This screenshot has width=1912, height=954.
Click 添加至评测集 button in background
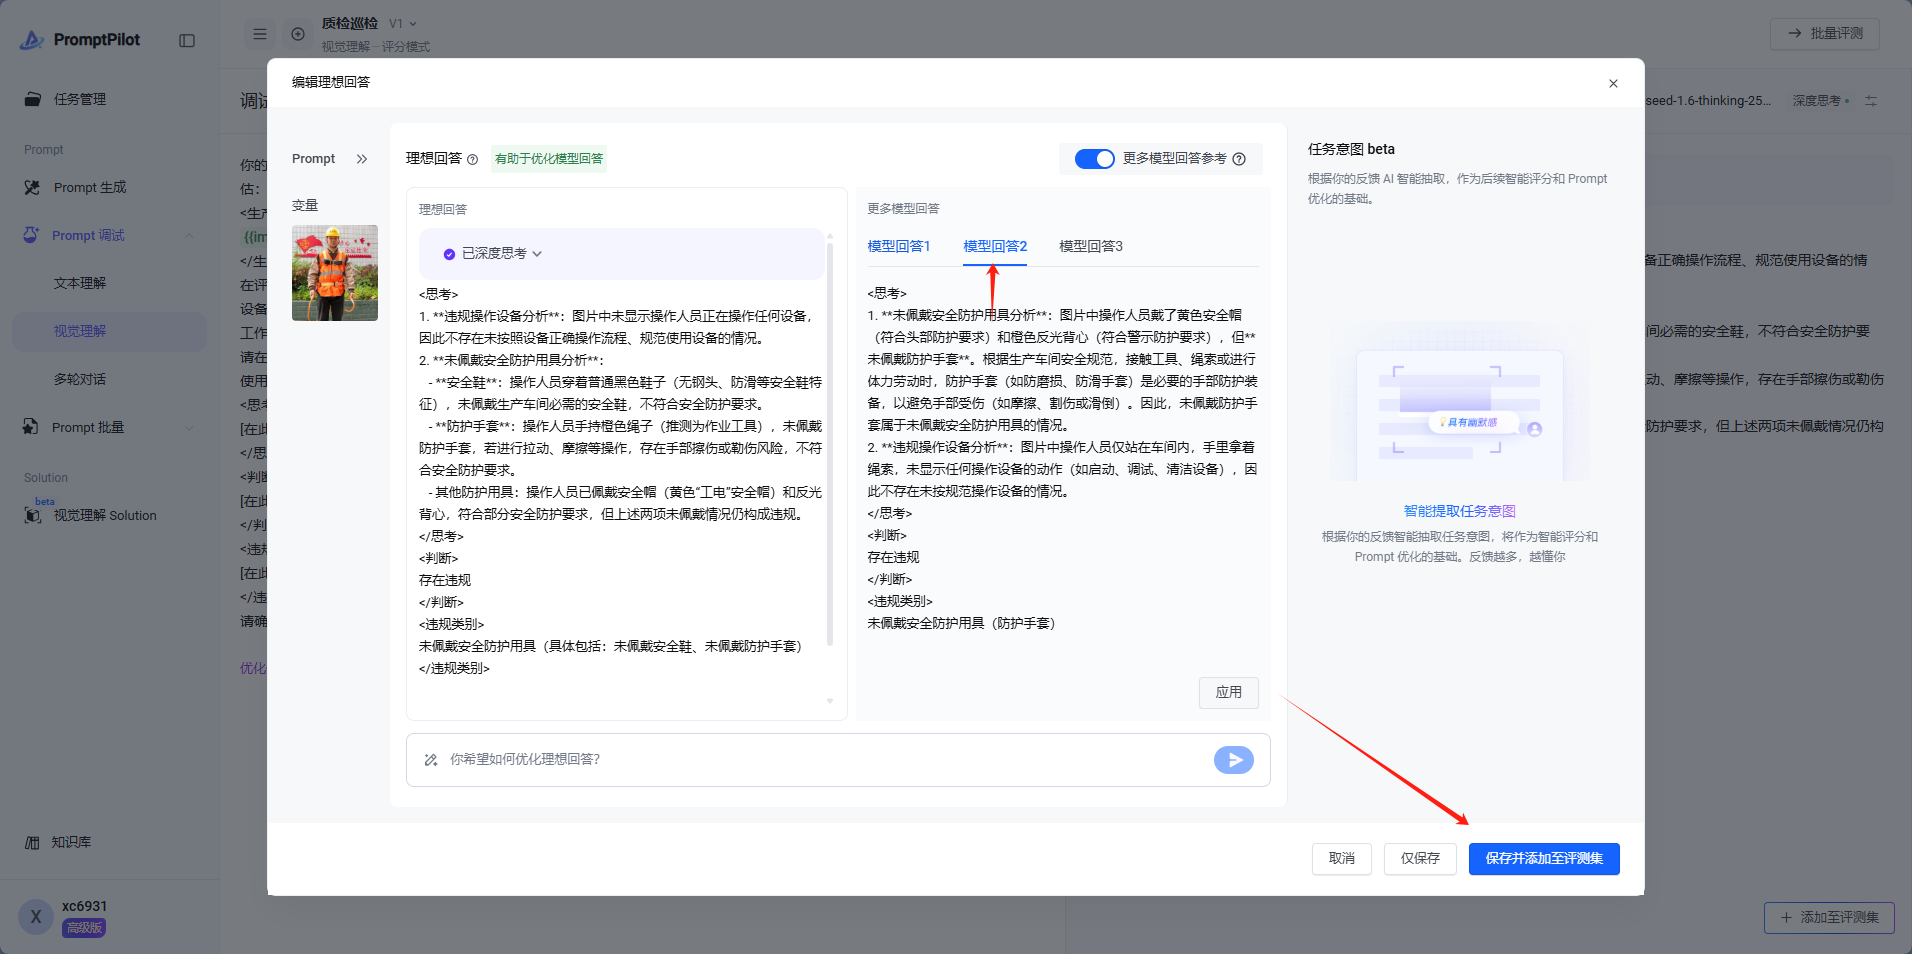coord(1829,917)
